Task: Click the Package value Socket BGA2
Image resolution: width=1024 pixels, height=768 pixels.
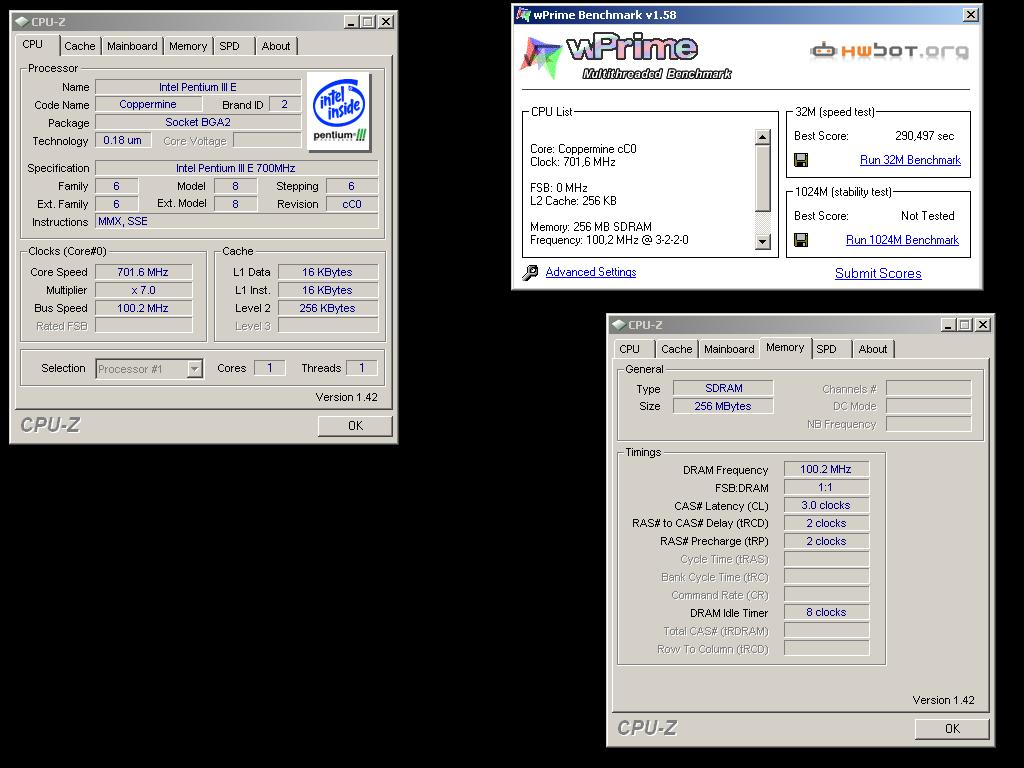Action: 198,122
